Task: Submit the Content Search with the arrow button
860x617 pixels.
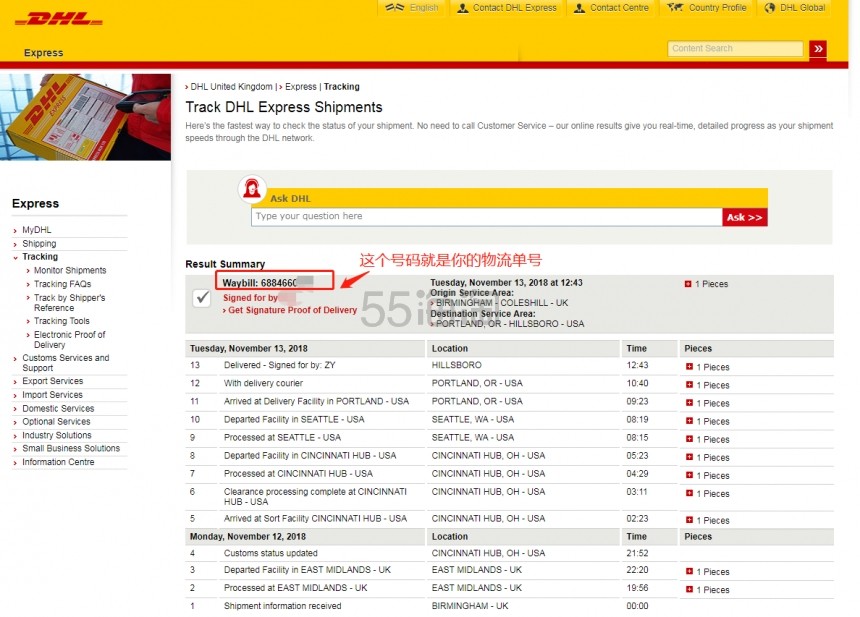Action: (818, 49)
